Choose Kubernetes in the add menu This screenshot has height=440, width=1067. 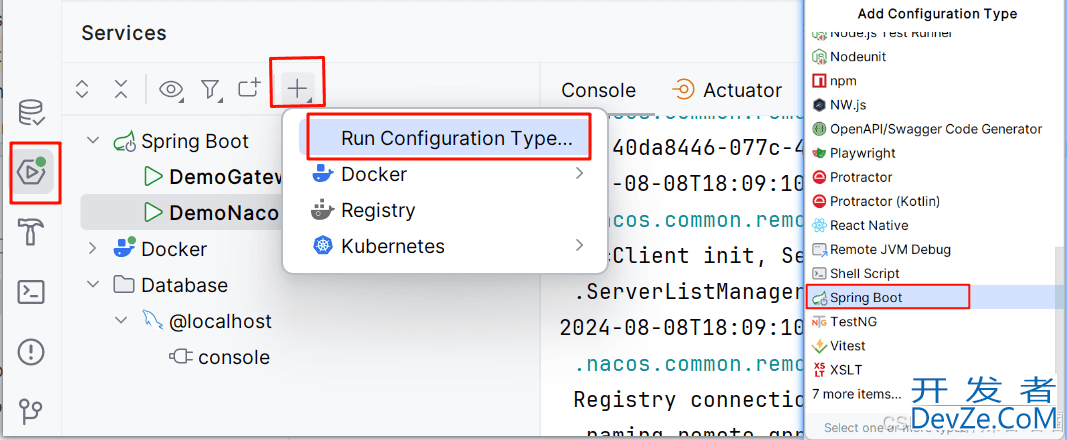[x=393, y=246]
